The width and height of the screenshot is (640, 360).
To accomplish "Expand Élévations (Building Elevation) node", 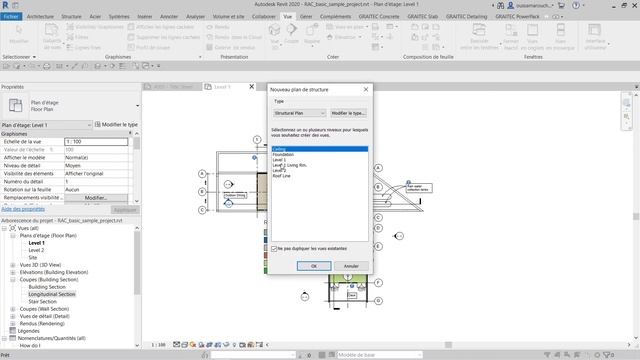I will [13, 272].
